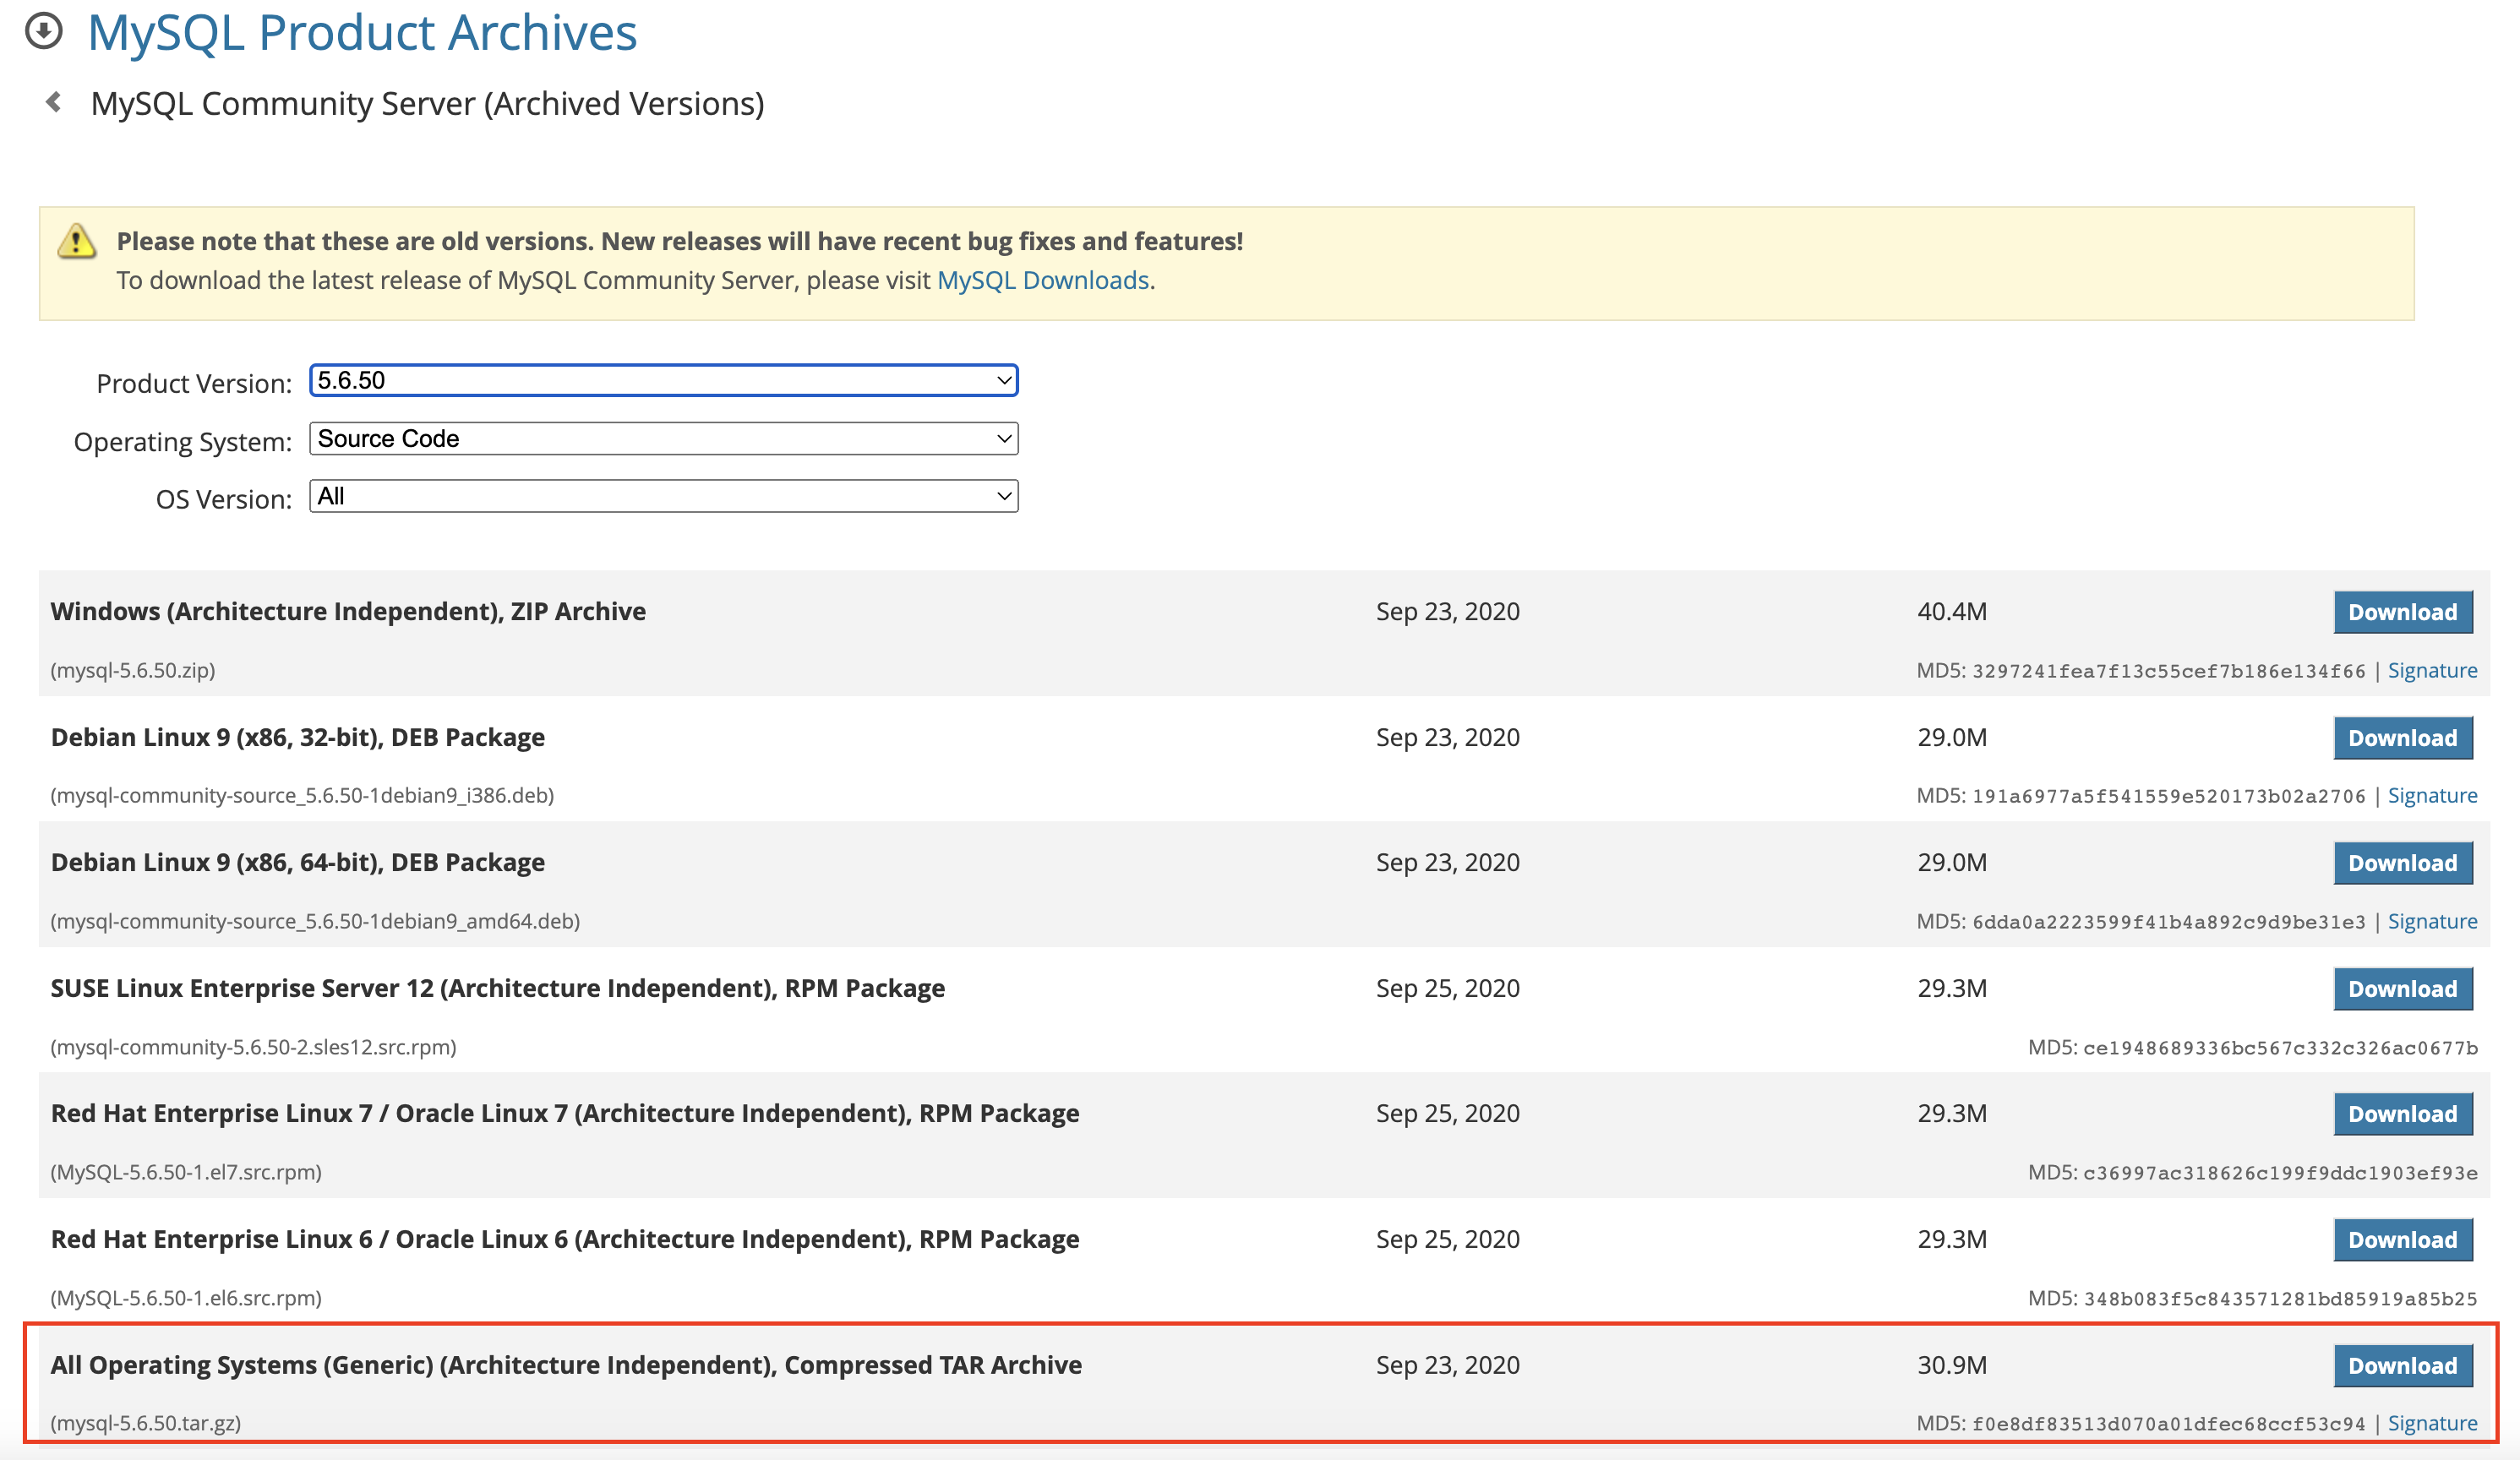Open the Operating System dropdown showing Source Code
Viewport: 2520px width, 1460px height.
click(x=664, y=438)
